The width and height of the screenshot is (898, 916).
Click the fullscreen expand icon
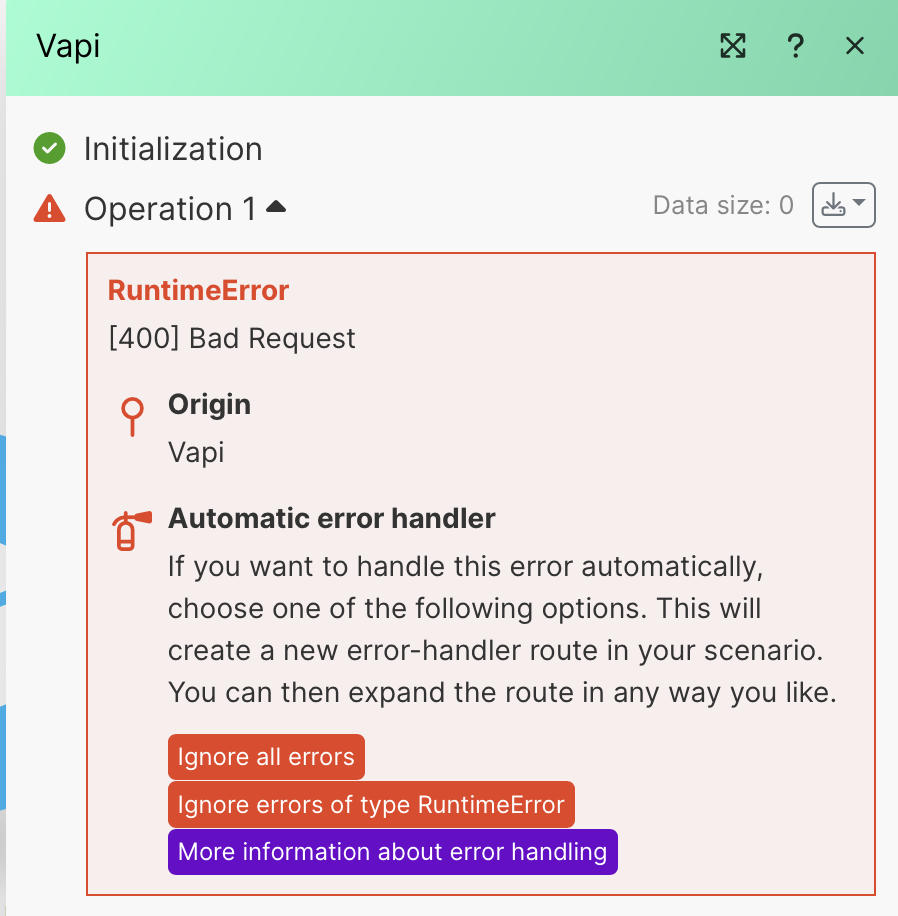pyautogui.click(x=733, y=46)
